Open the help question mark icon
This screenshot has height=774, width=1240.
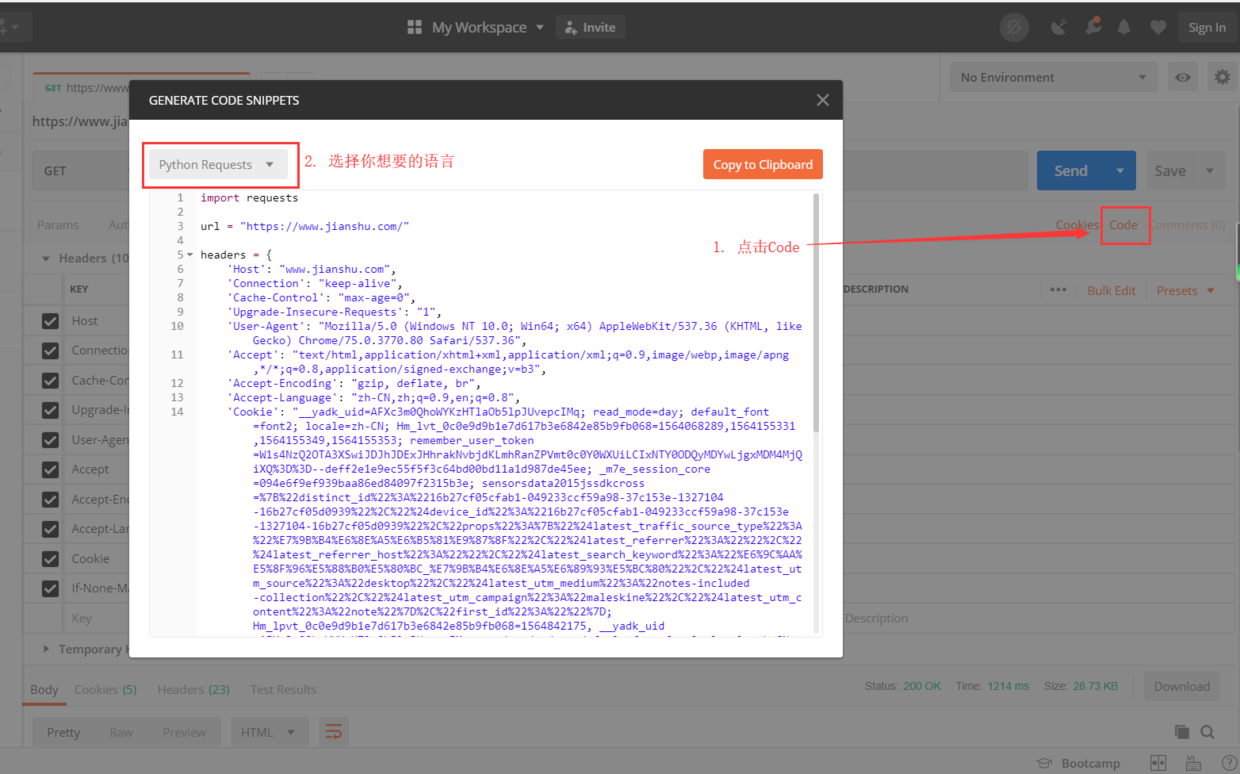point(1229,763)
